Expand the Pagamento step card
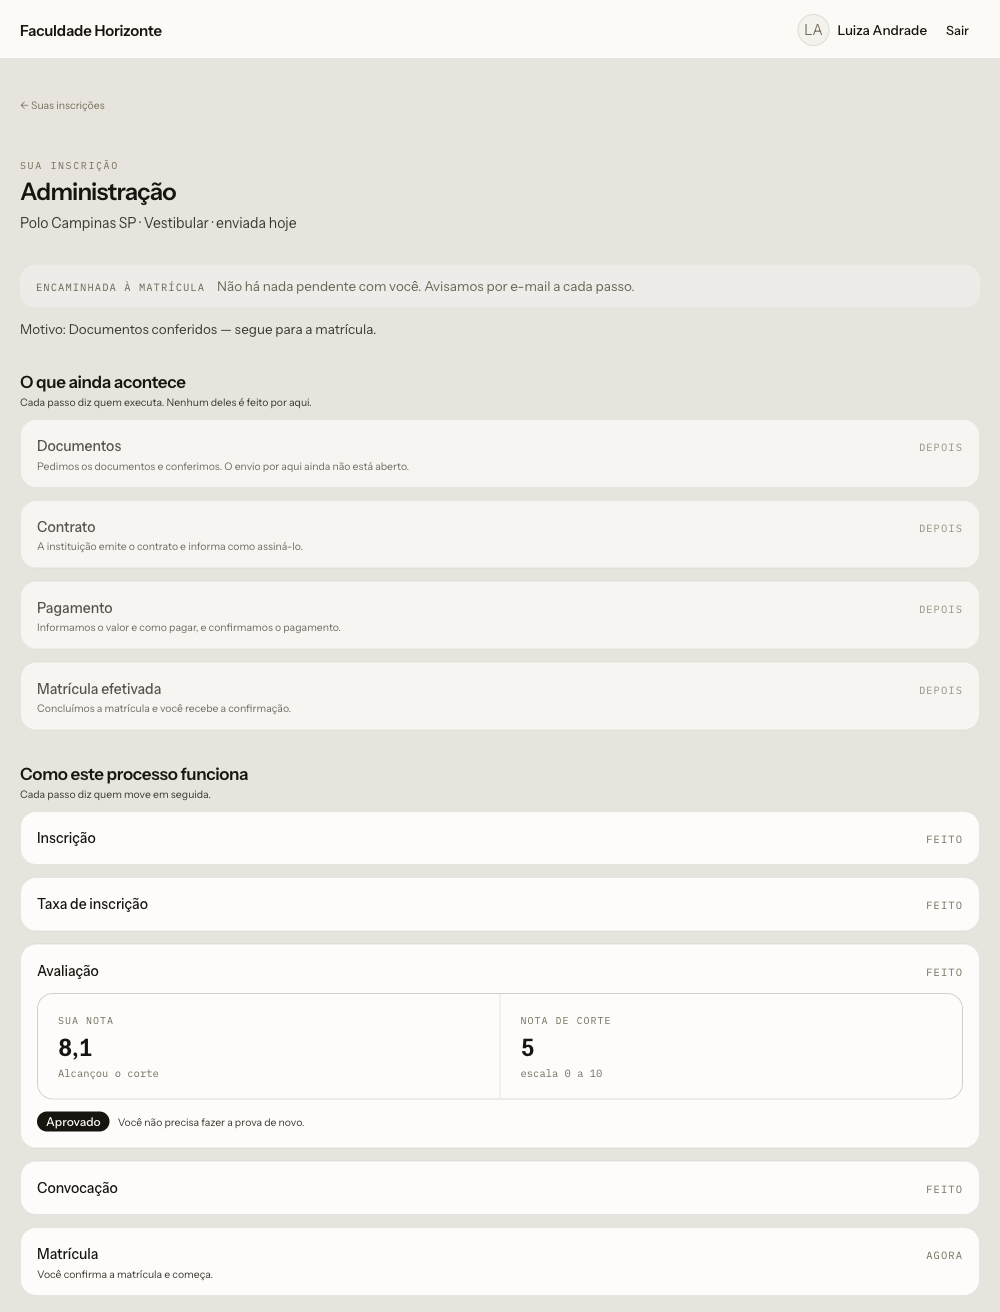This screenshot has width=1000, height=1312. click(500, 616)
